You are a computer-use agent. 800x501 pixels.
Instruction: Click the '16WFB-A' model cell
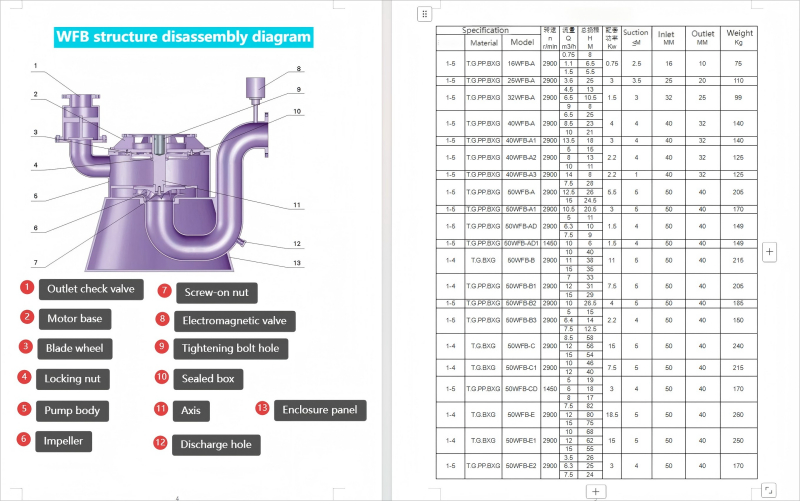[521, 63]
